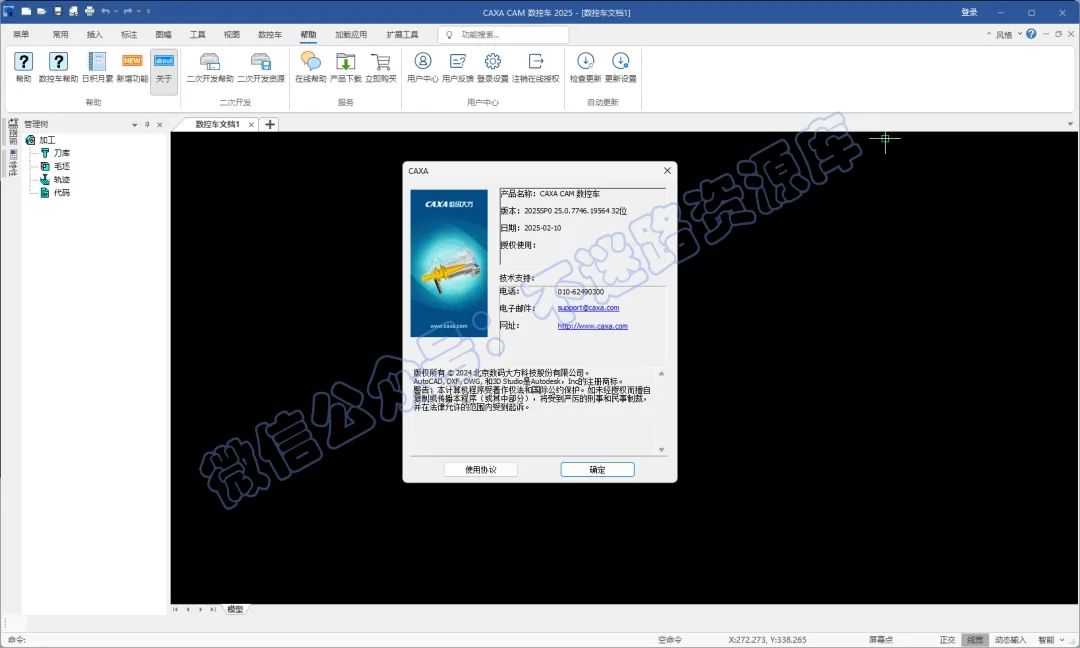This screenshot has width=1080, height=648.
Task: Click 注销在线授权 logout icon
Action: [535, 61]
